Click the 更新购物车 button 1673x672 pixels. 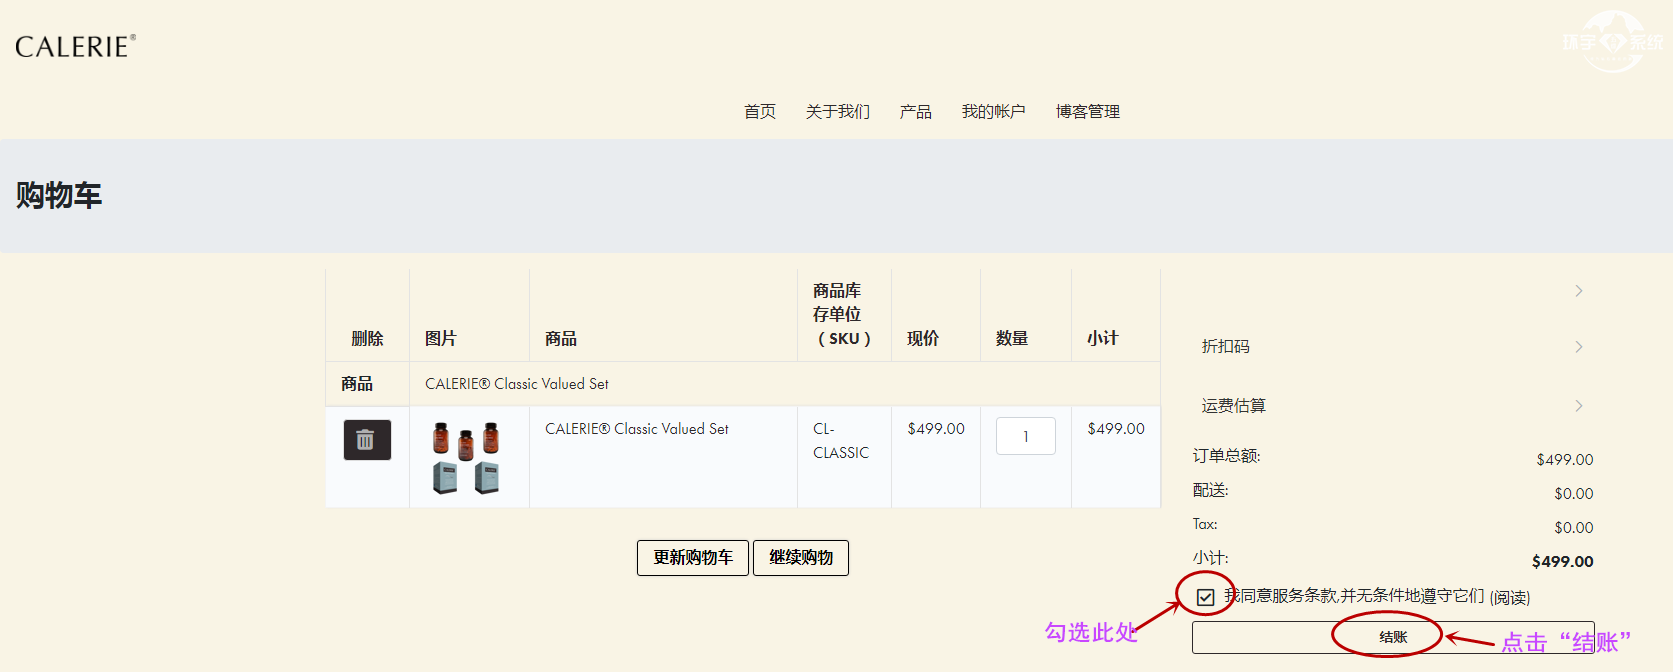pos(693,558)
